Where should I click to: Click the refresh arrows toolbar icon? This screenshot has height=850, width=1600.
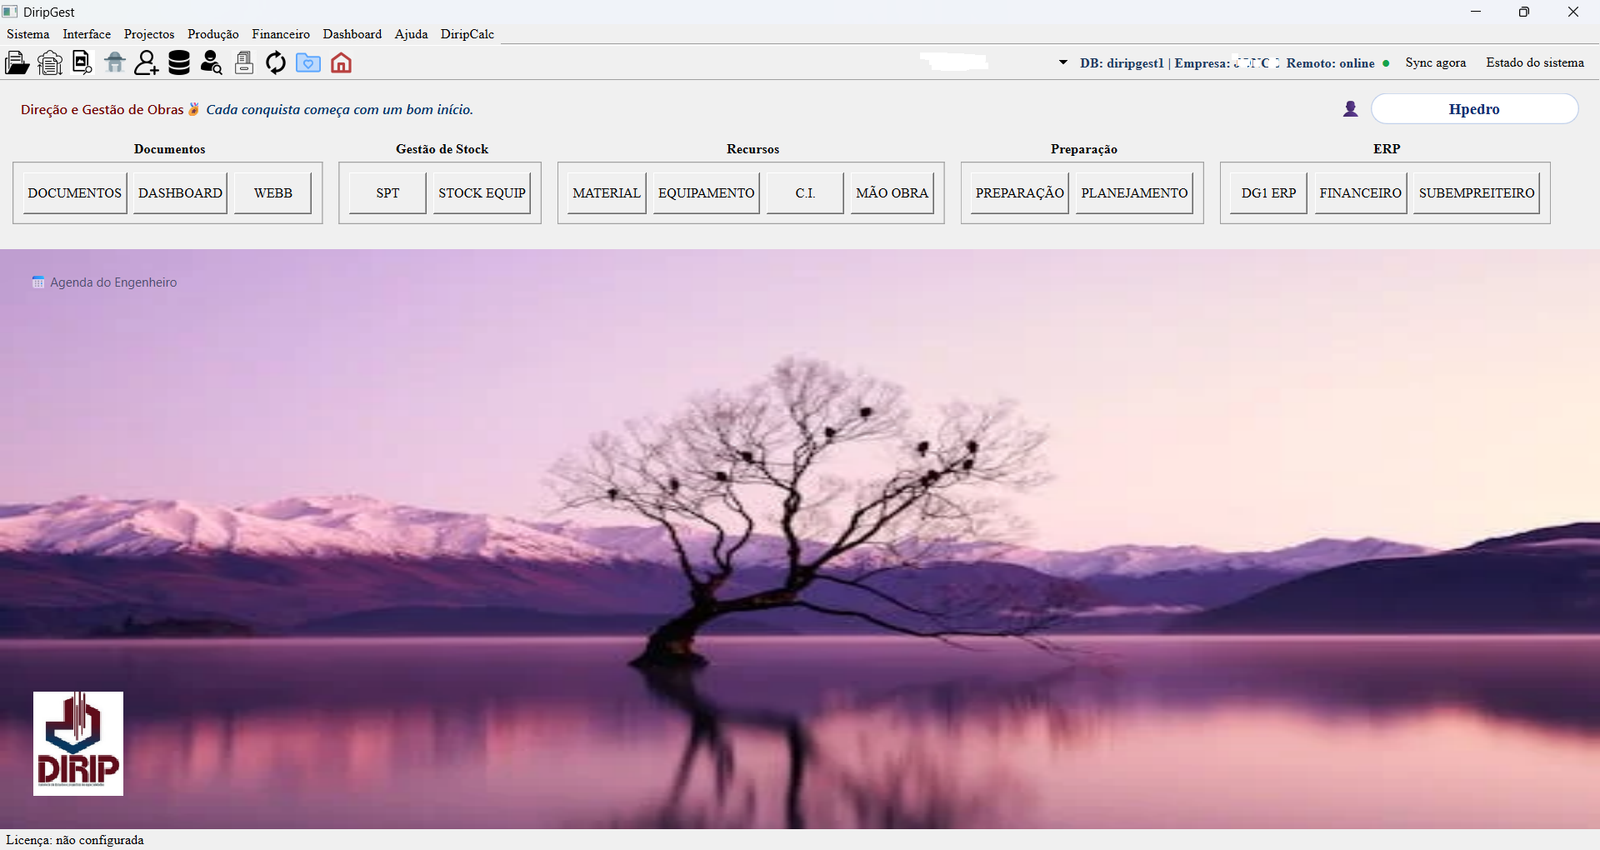276,63
